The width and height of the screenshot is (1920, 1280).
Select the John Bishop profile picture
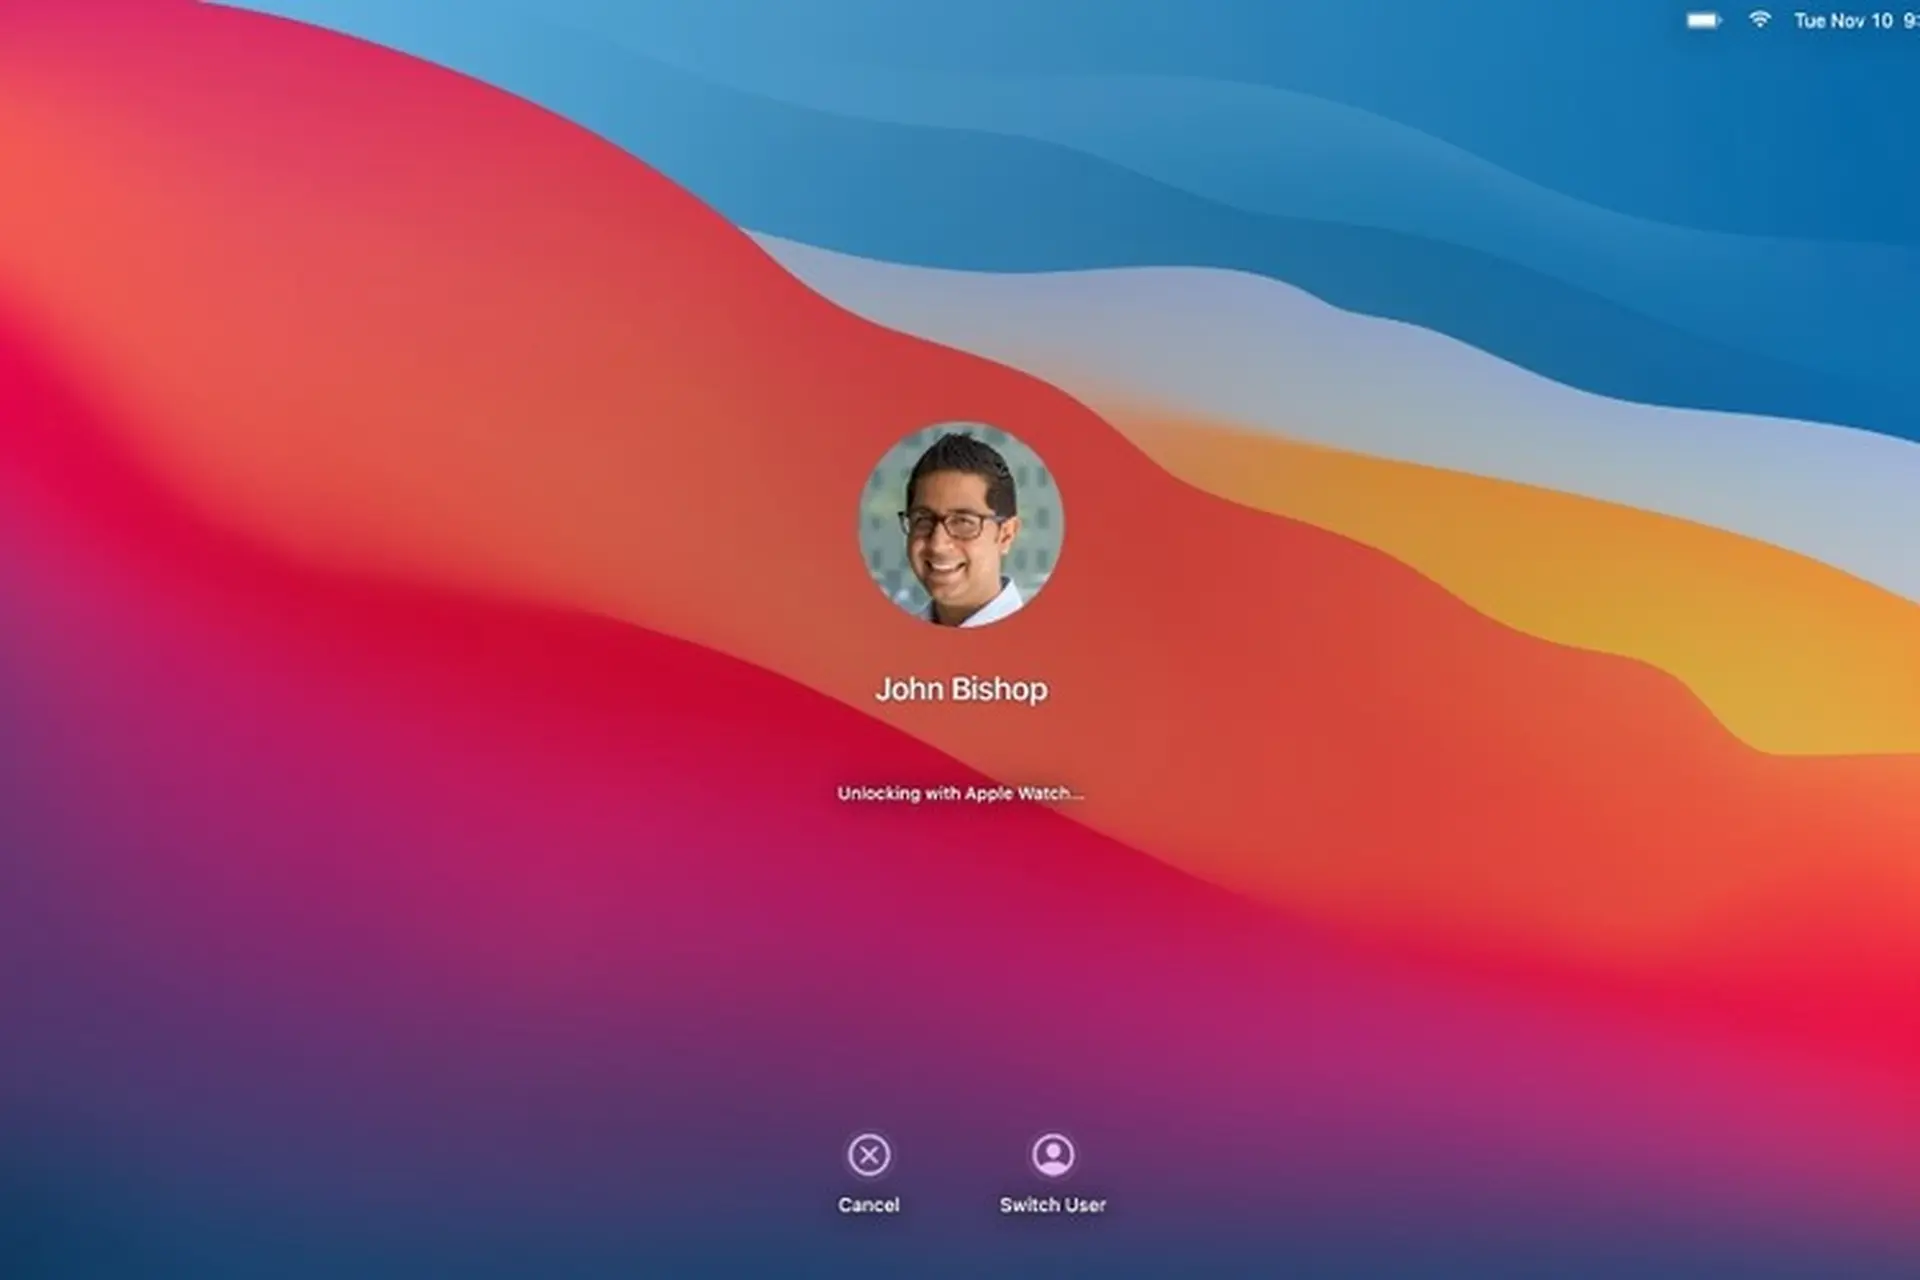[x=961, y=524]
